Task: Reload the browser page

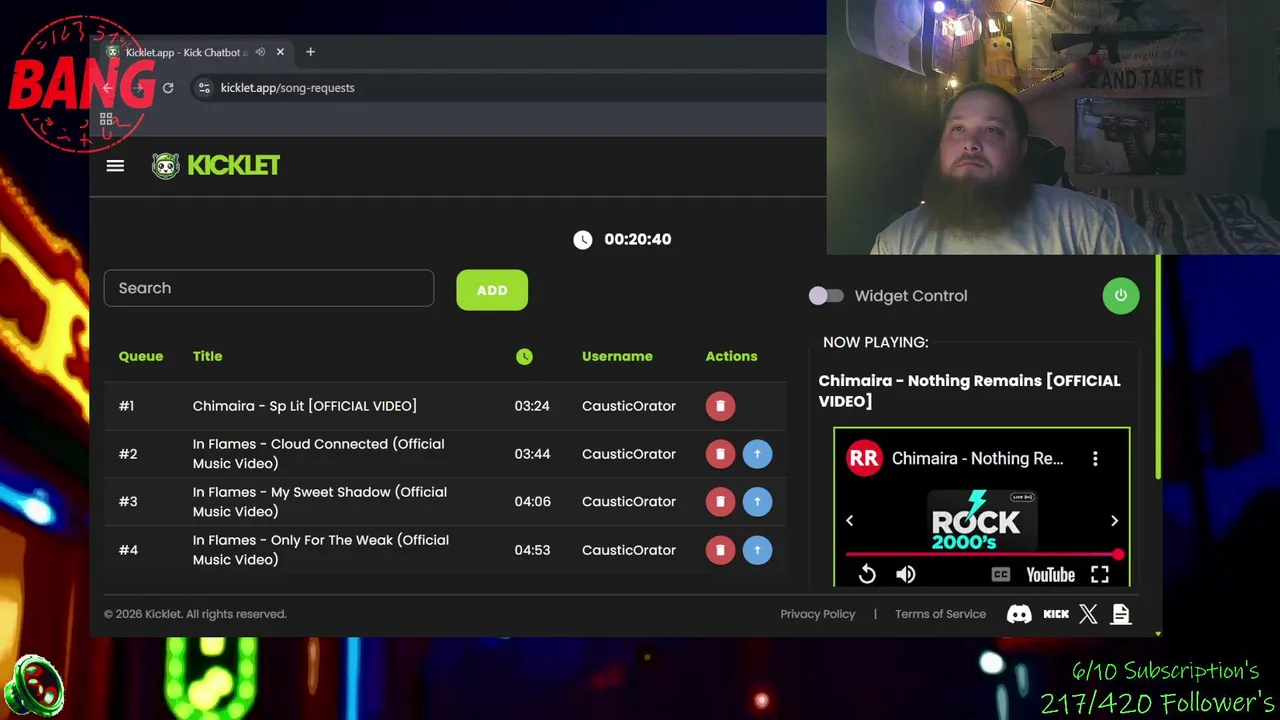Action: (x=168, y=88)
